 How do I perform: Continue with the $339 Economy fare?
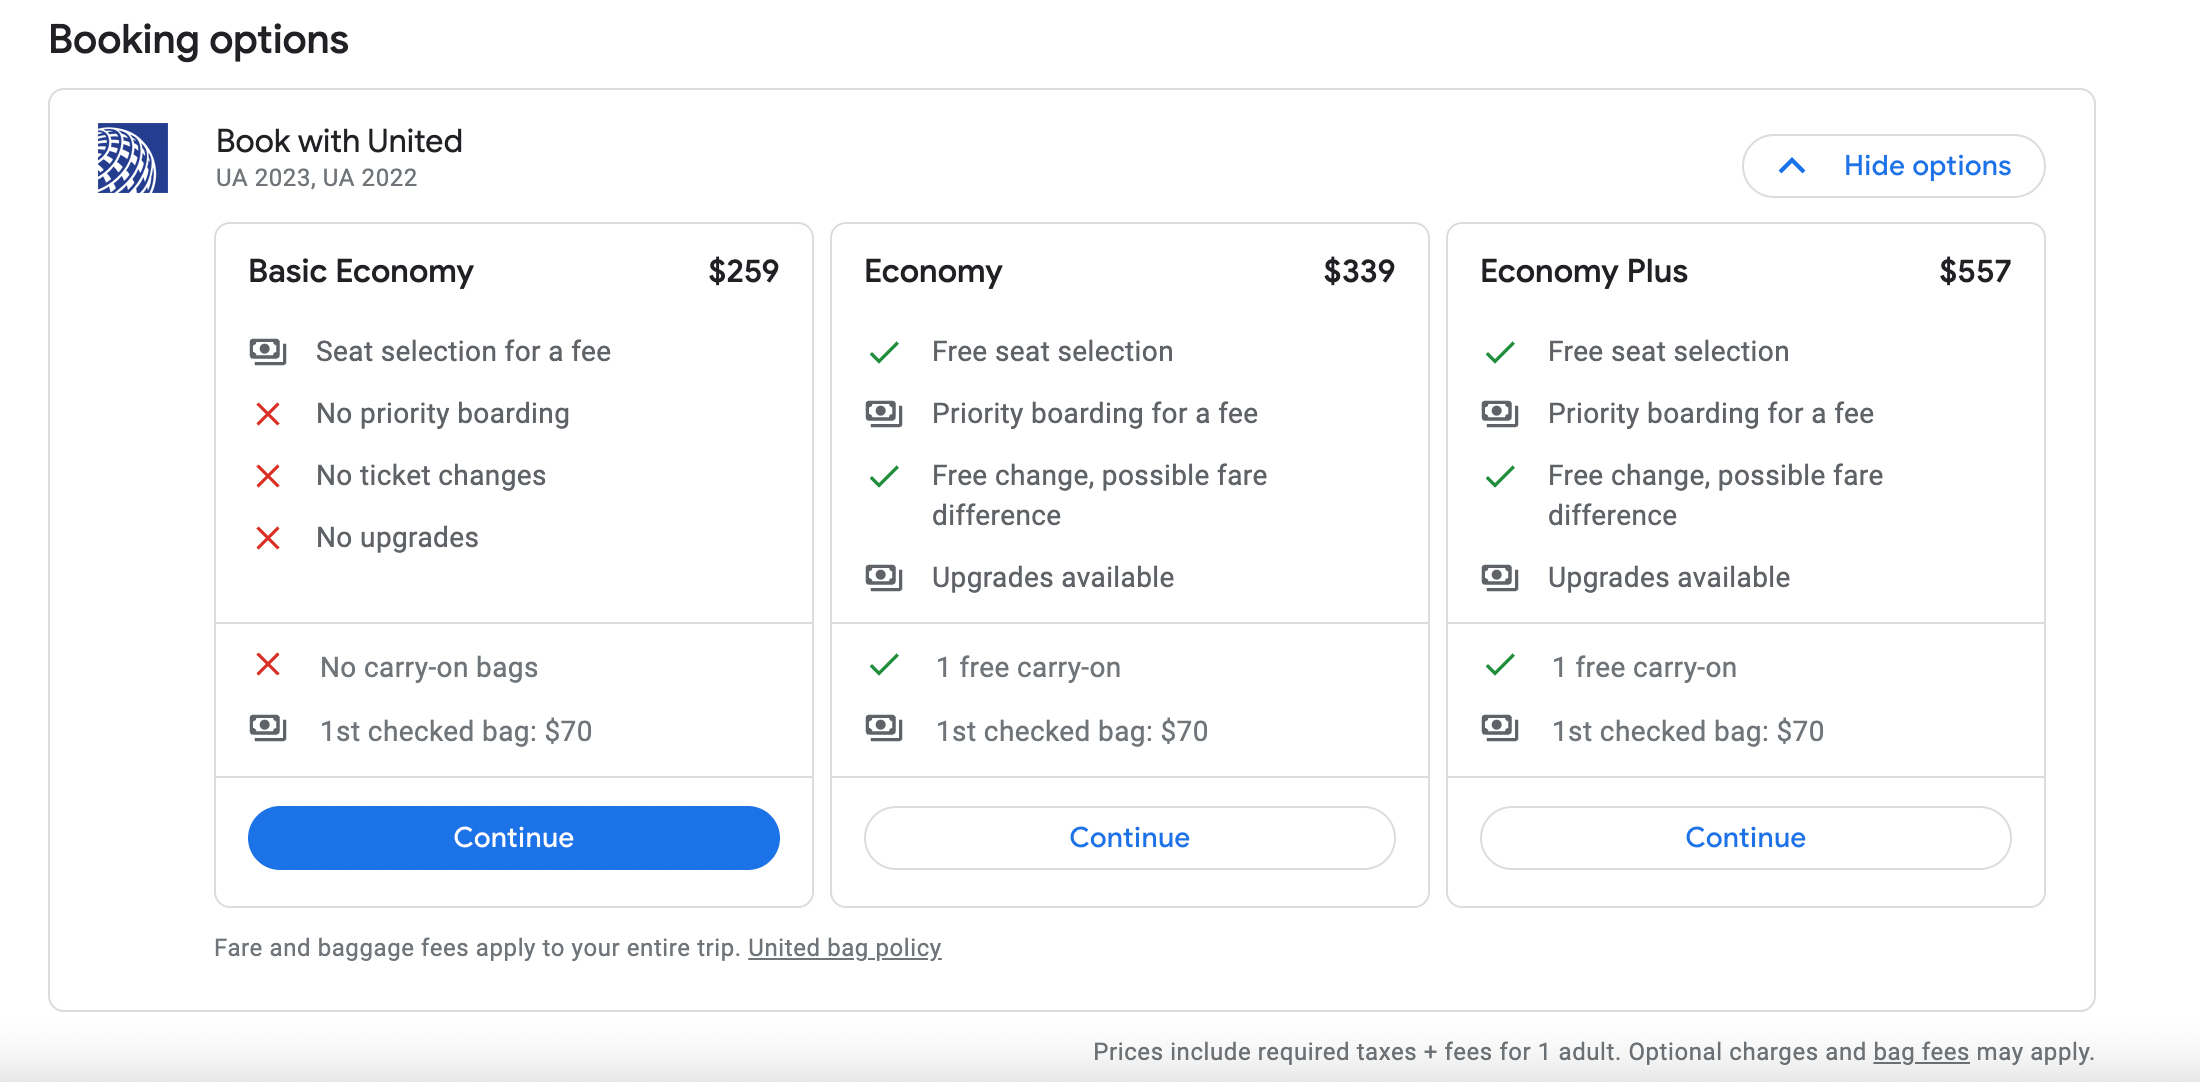coord(1129,838)
